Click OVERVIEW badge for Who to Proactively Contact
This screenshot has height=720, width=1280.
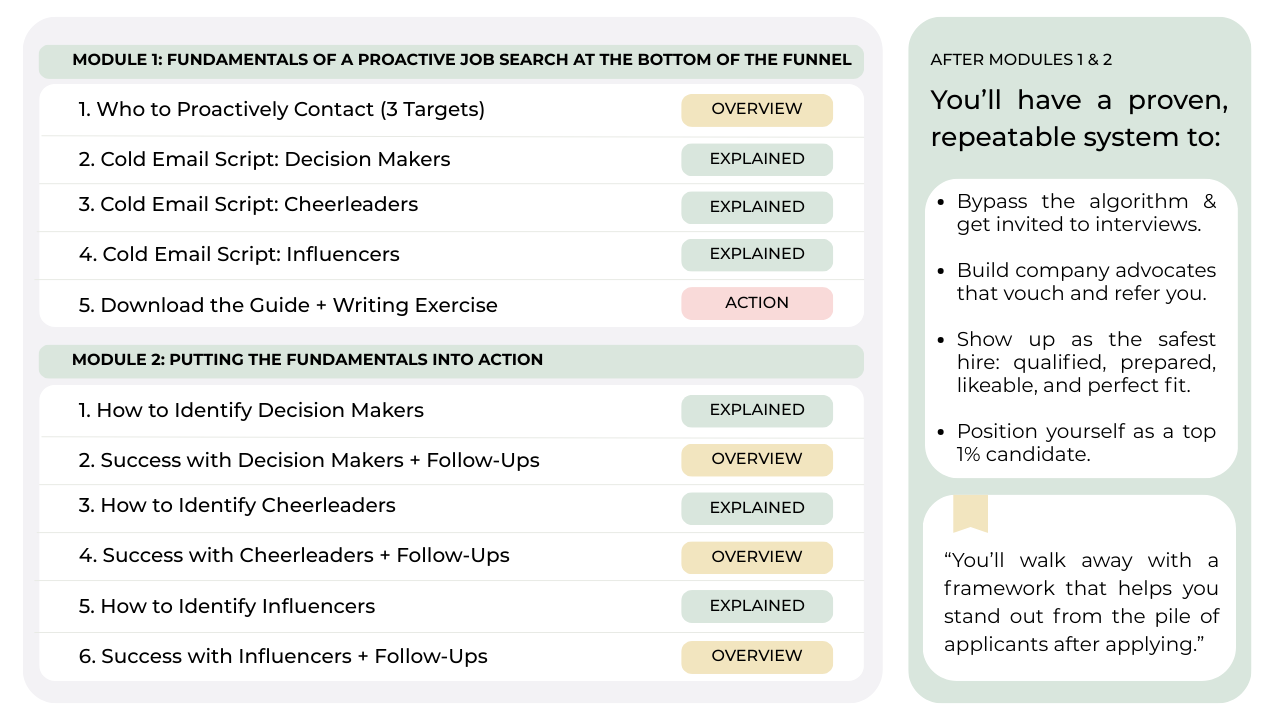coord(757,110)
